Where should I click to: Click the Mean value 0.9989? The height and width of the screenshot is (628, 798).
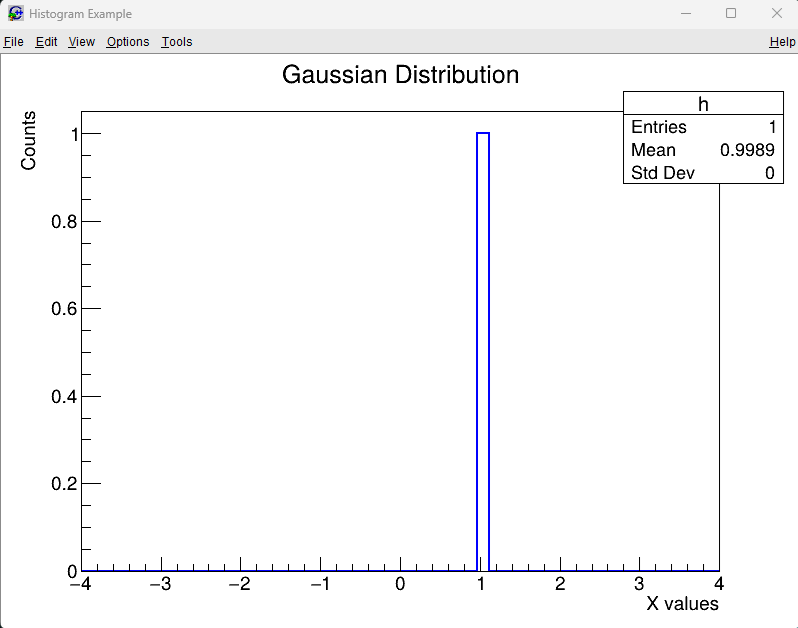747,150
